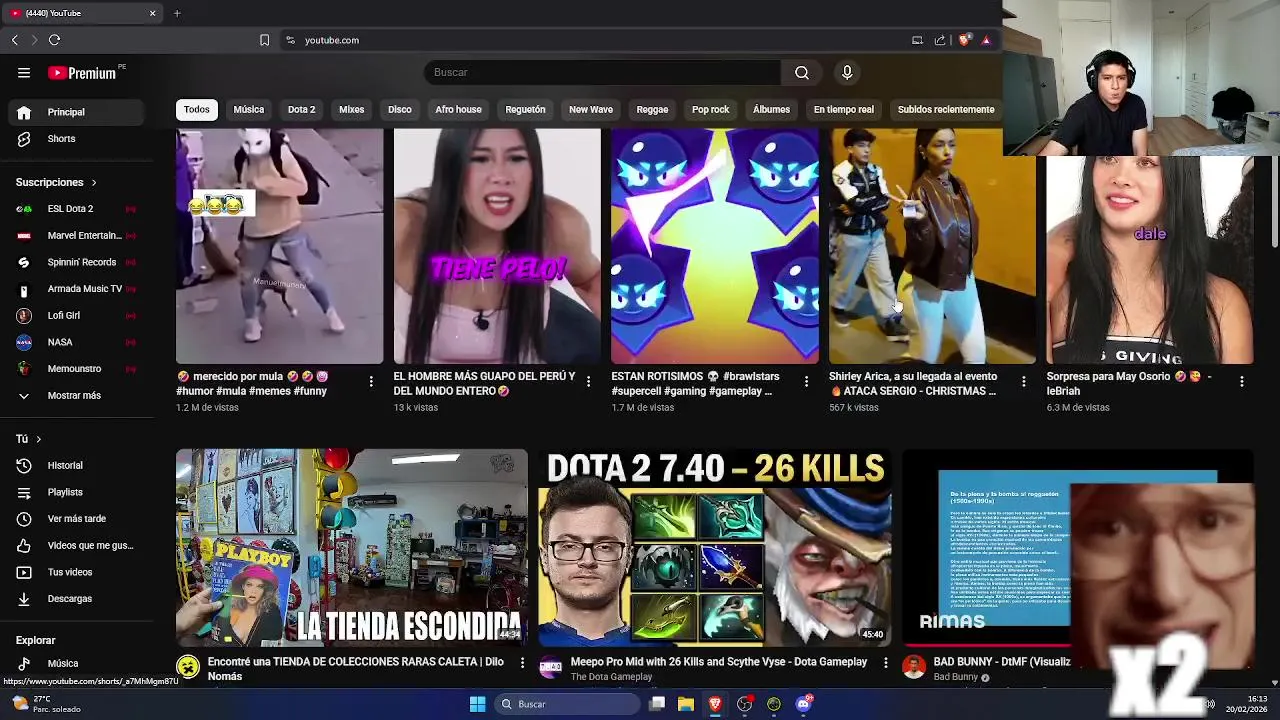Open options for May Osorio short
1280x720 pixels.
pyautogui.click(x=1241, y=381)
